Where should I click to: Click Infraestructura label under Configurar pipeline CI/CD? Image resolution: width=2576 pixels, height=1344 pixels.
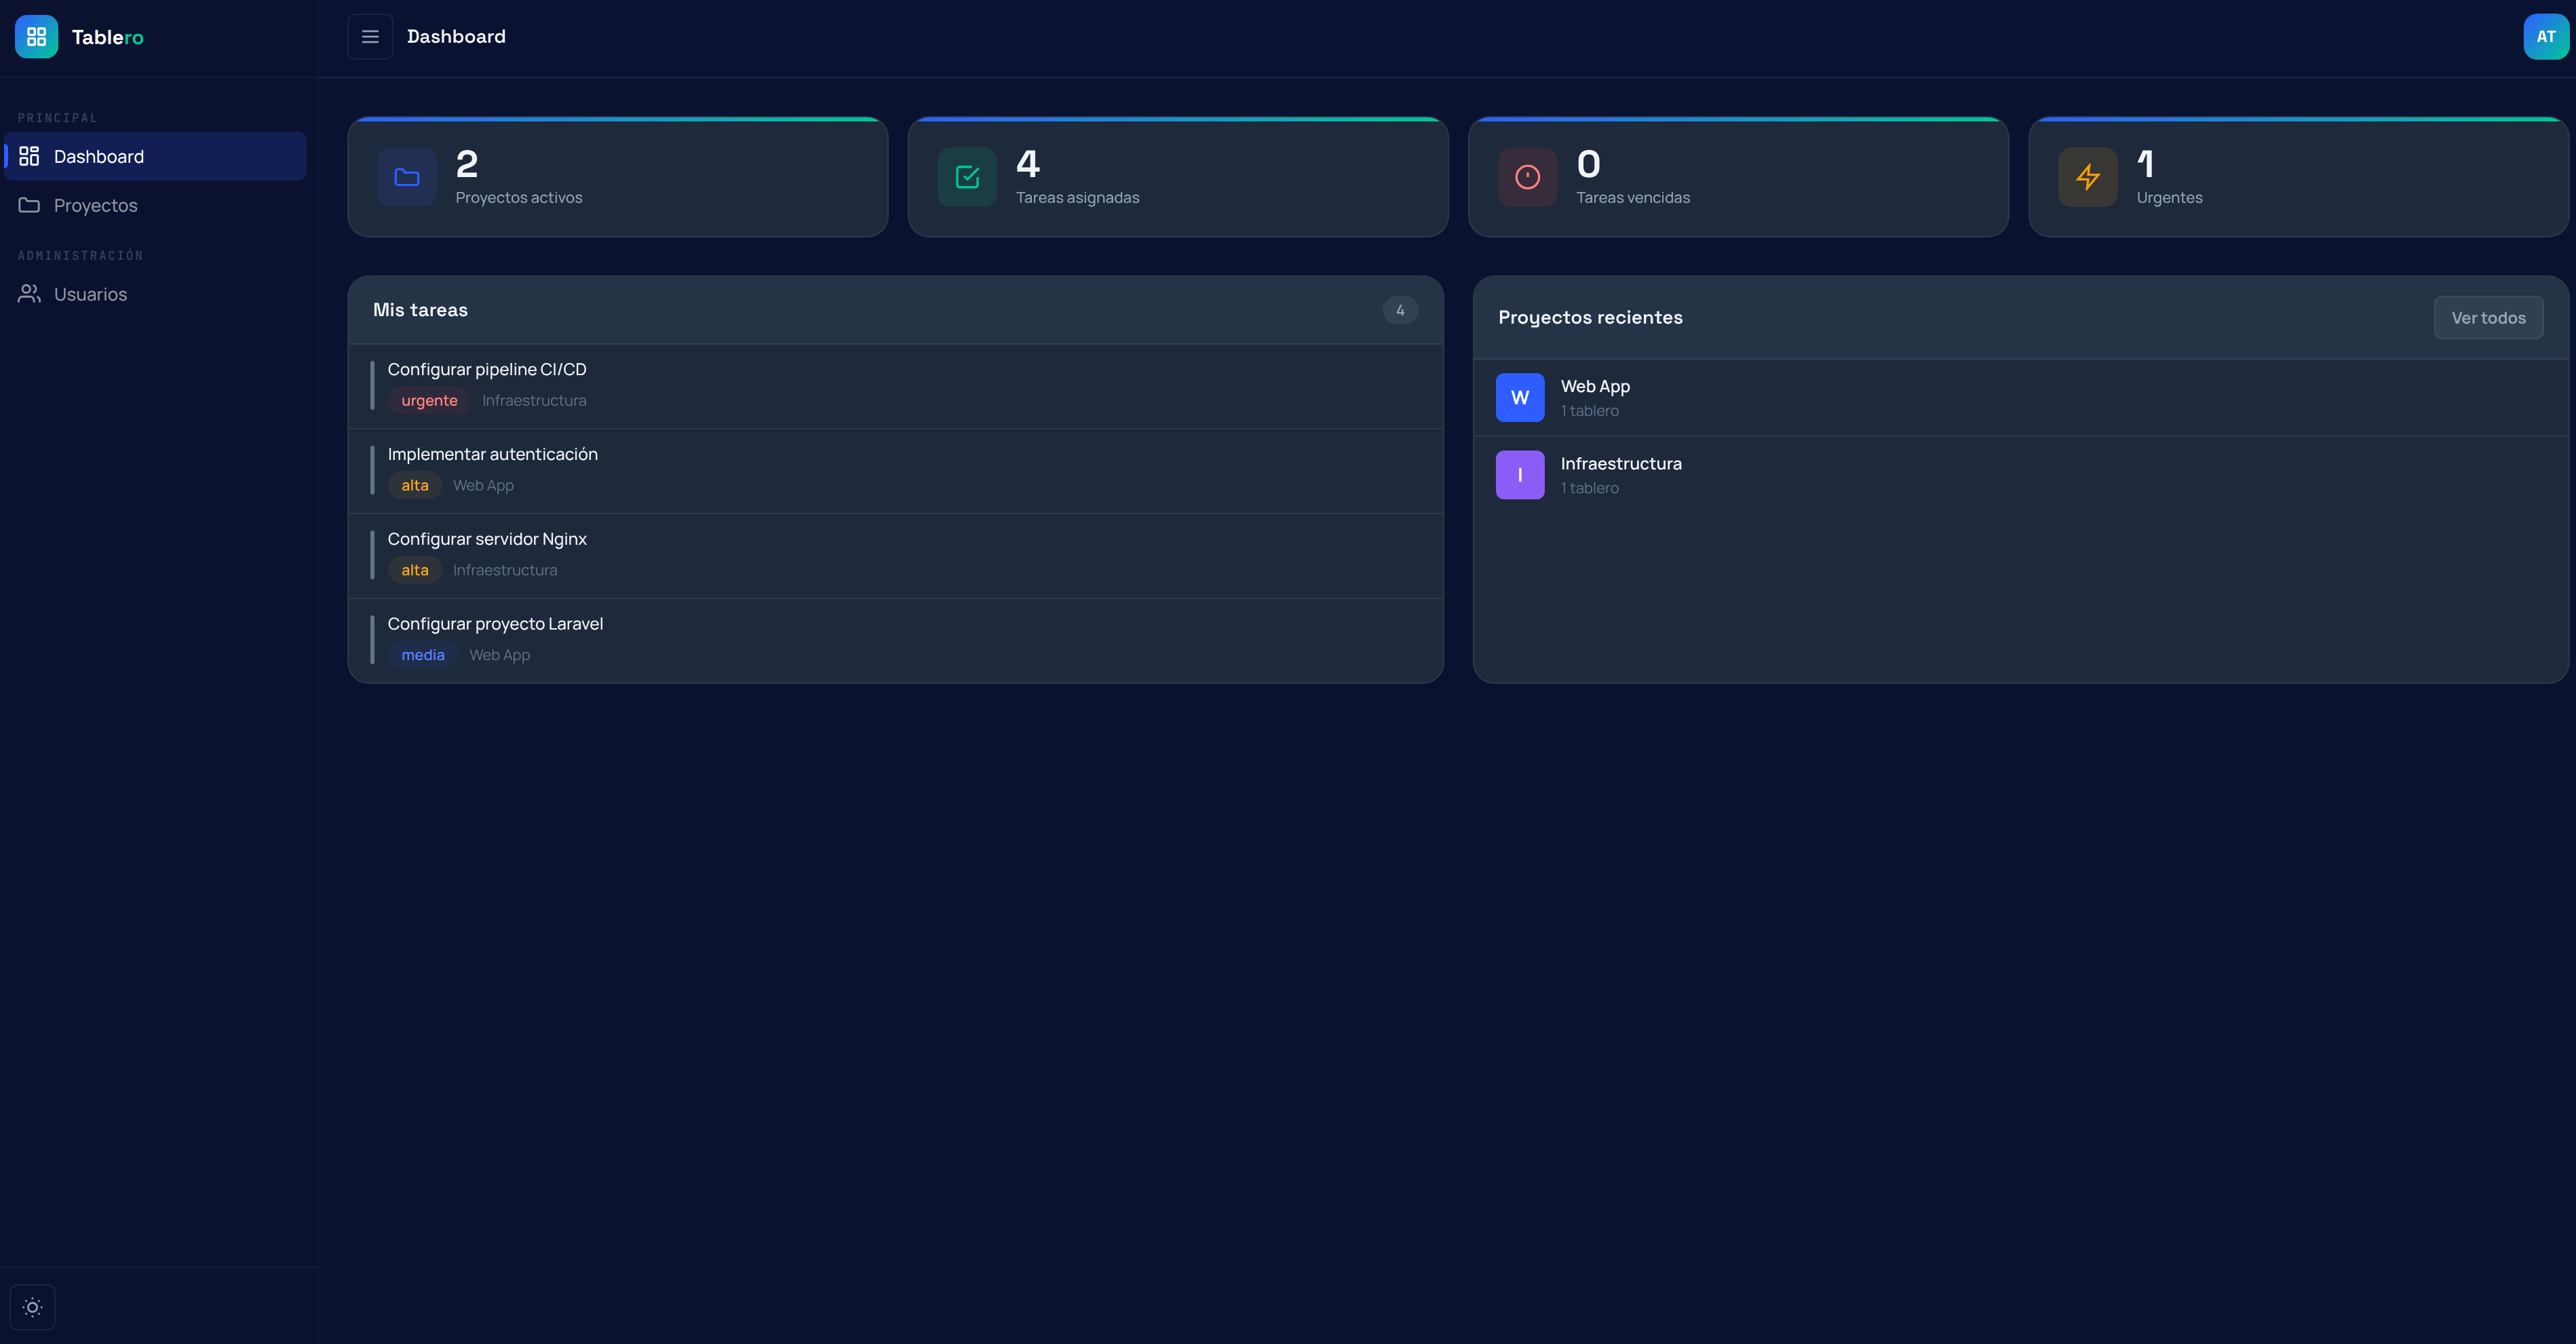534,401
